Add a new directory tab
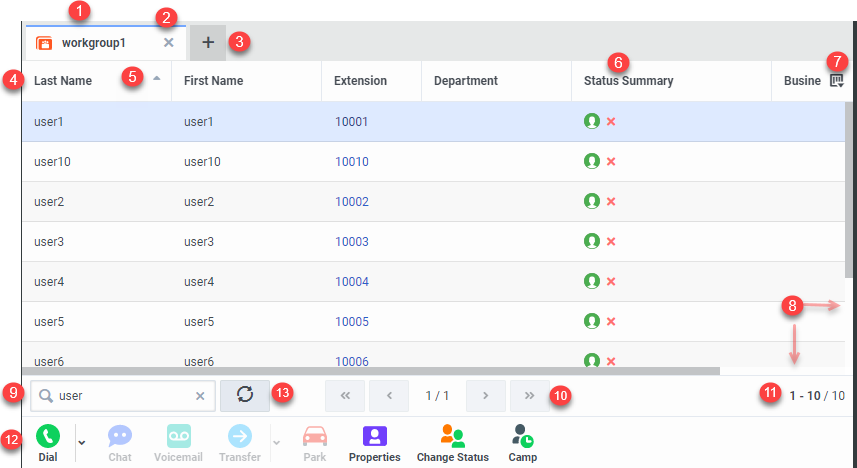857x468 pixels. [208, 43]
